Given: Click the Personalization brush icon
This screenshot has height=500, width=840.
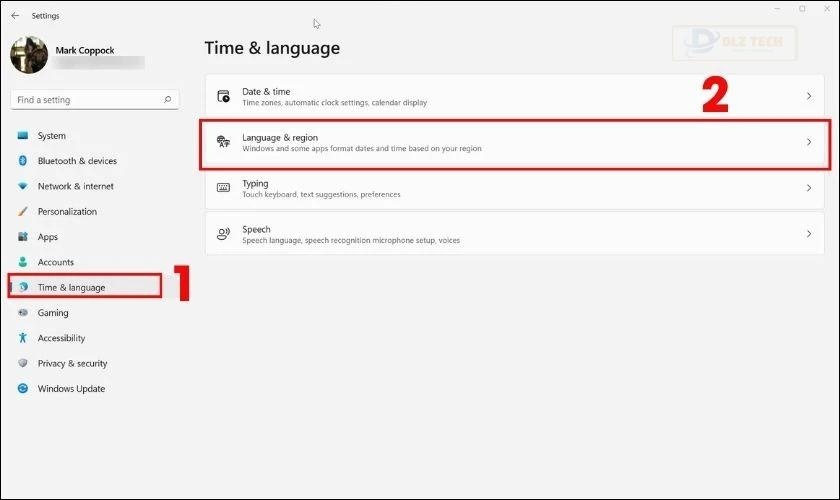Looking at the screenshot, I should pos(22,211).
